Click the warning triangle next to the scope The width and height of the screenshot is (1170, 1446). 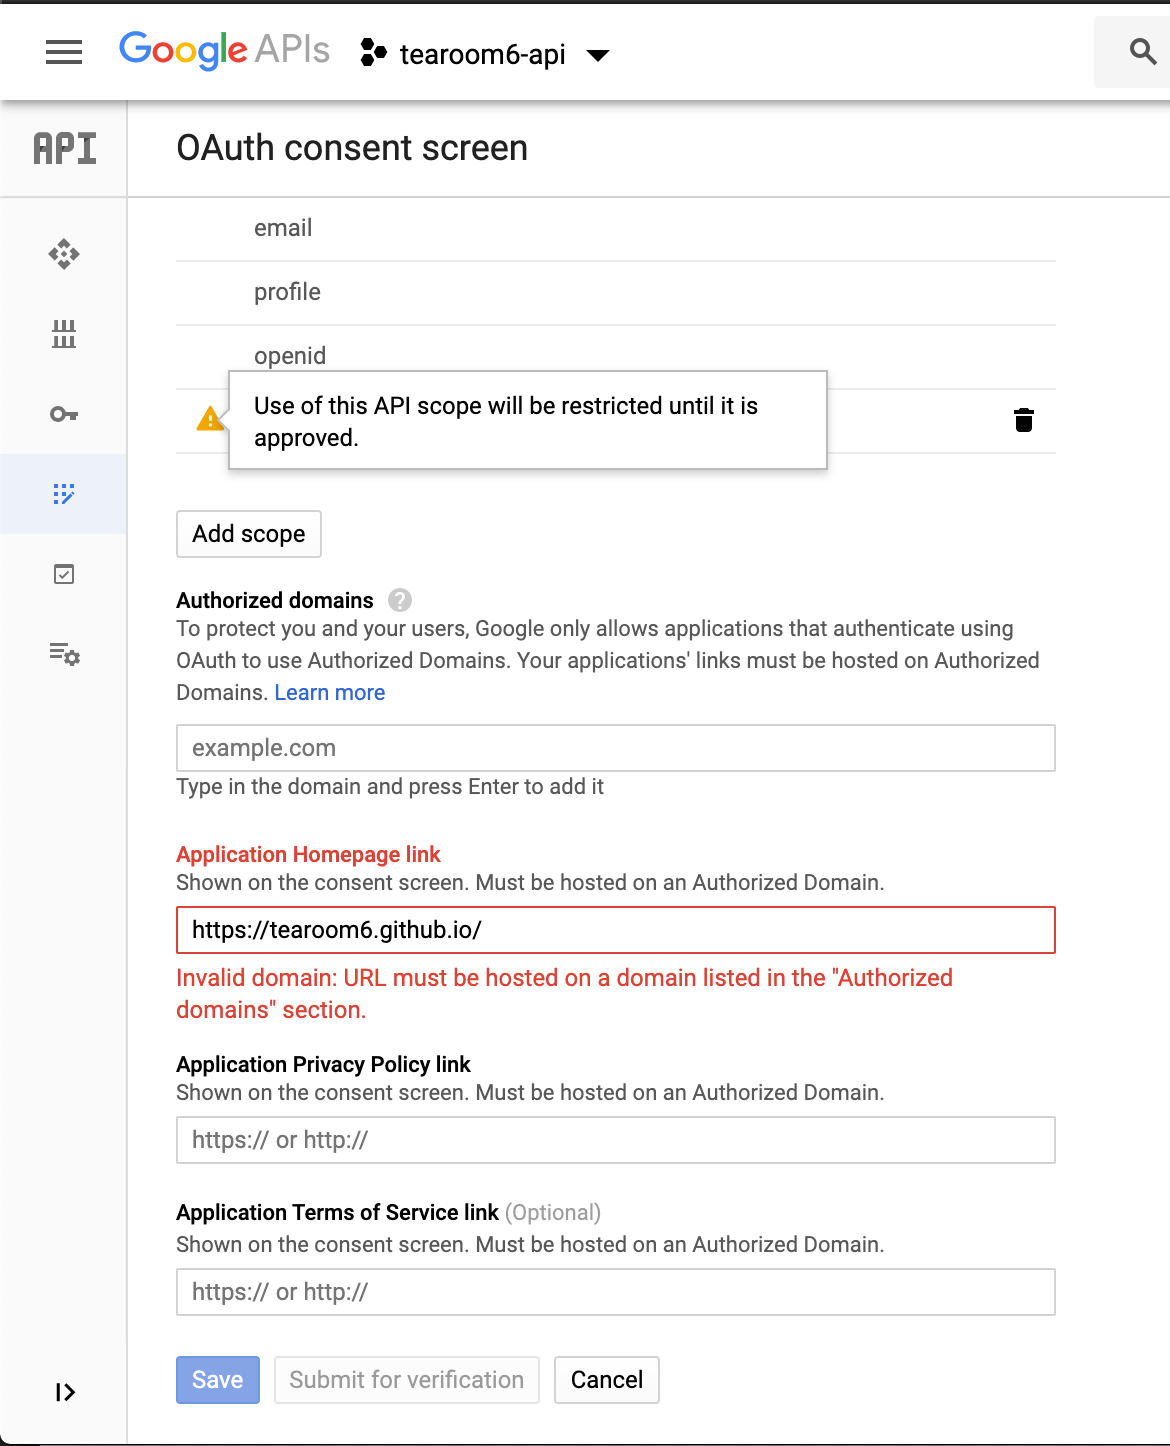pyautogui.click(x=209, y=420)
